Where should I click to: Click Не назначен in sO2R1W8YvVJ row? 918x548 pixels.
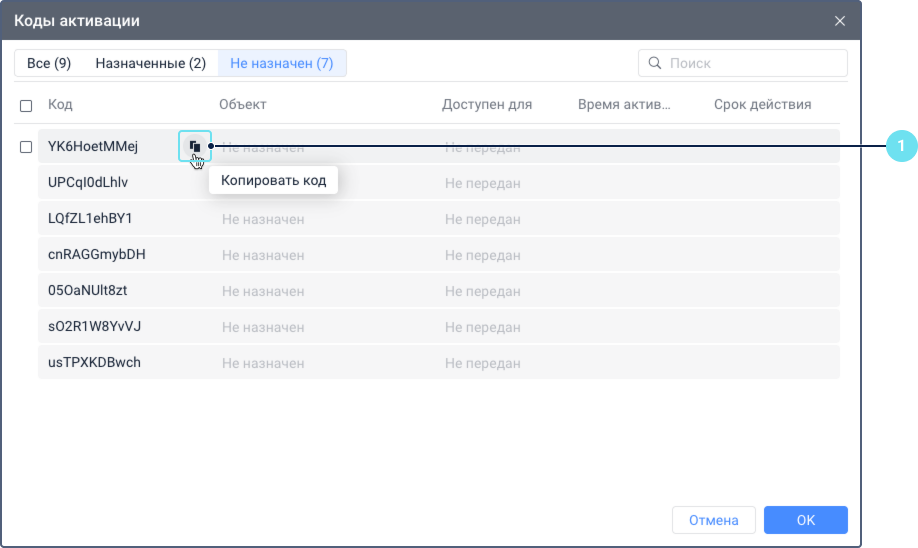[x=263, y=327]
